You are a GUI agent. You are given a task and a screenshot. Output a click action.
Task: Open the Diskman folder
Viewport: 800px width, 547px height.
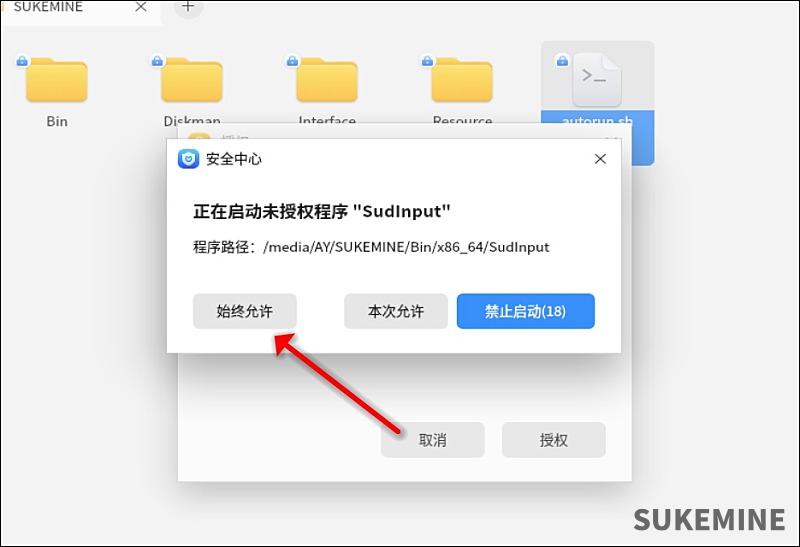point(192,81)
